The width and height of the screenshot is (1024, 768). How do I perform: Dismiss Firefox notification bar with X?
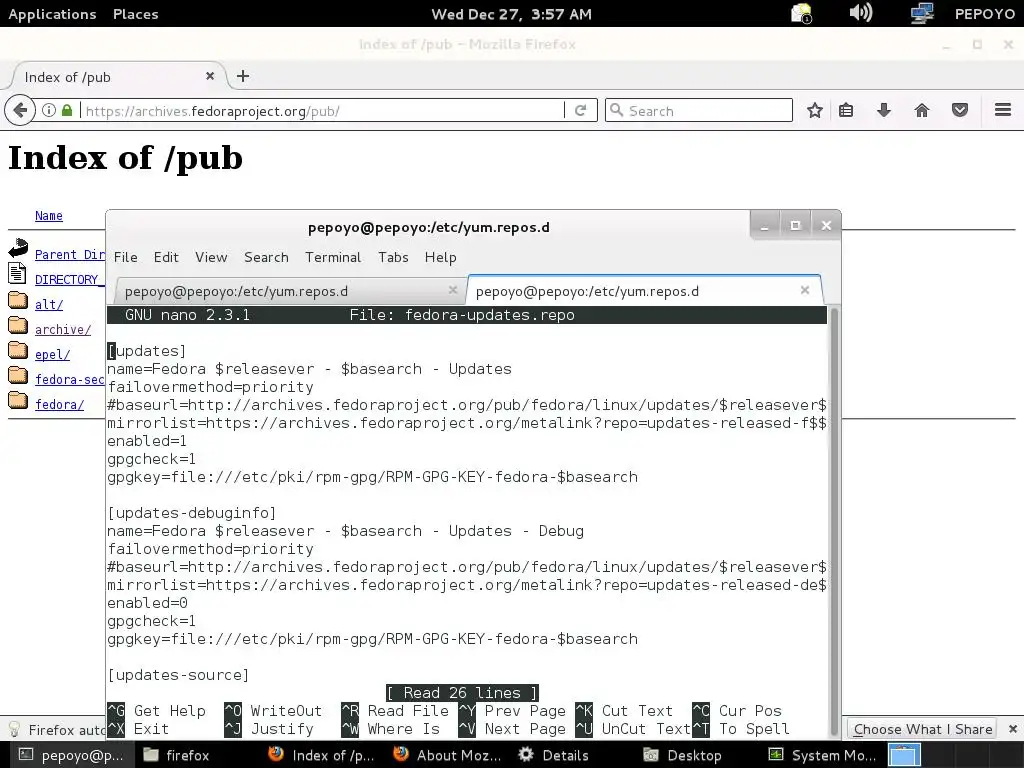tap(1012, 729)
